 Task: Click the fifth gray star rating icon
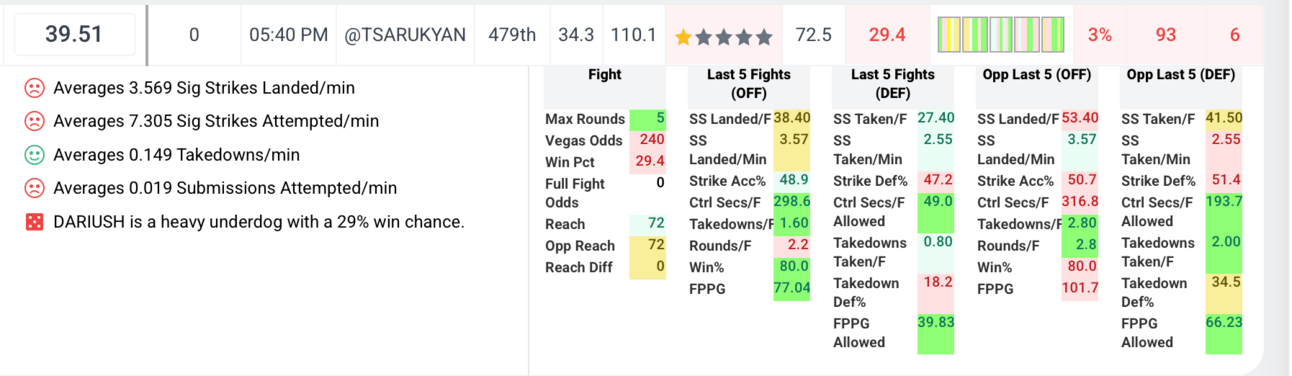point(765,37)
